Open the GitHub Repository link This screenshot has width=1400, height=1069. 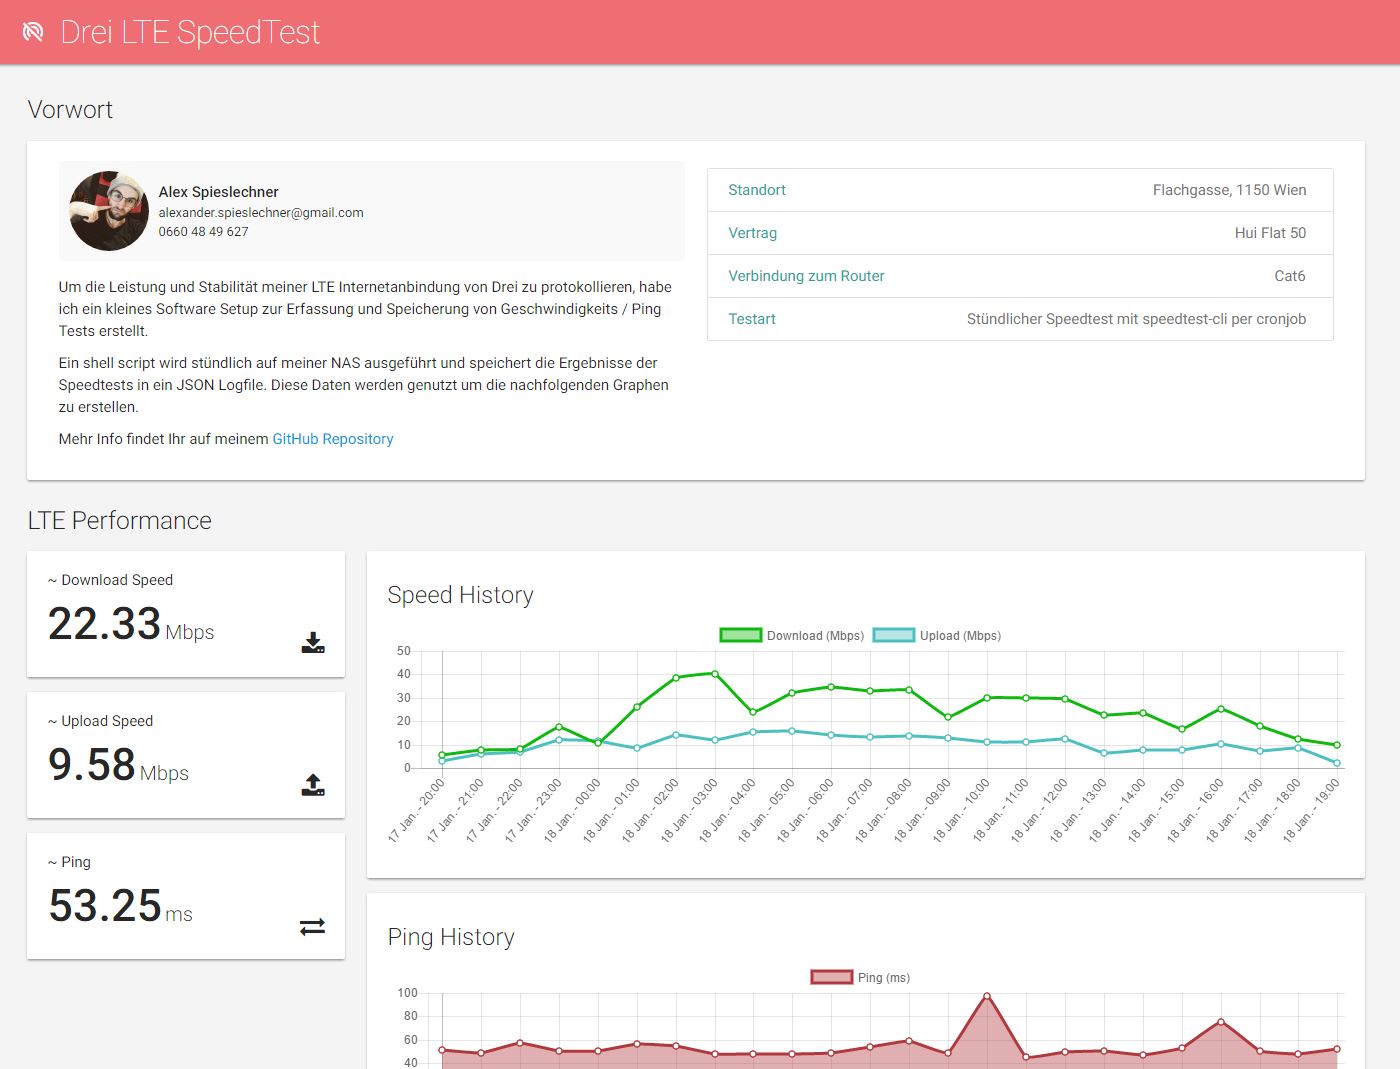click(x=333, y=439)
